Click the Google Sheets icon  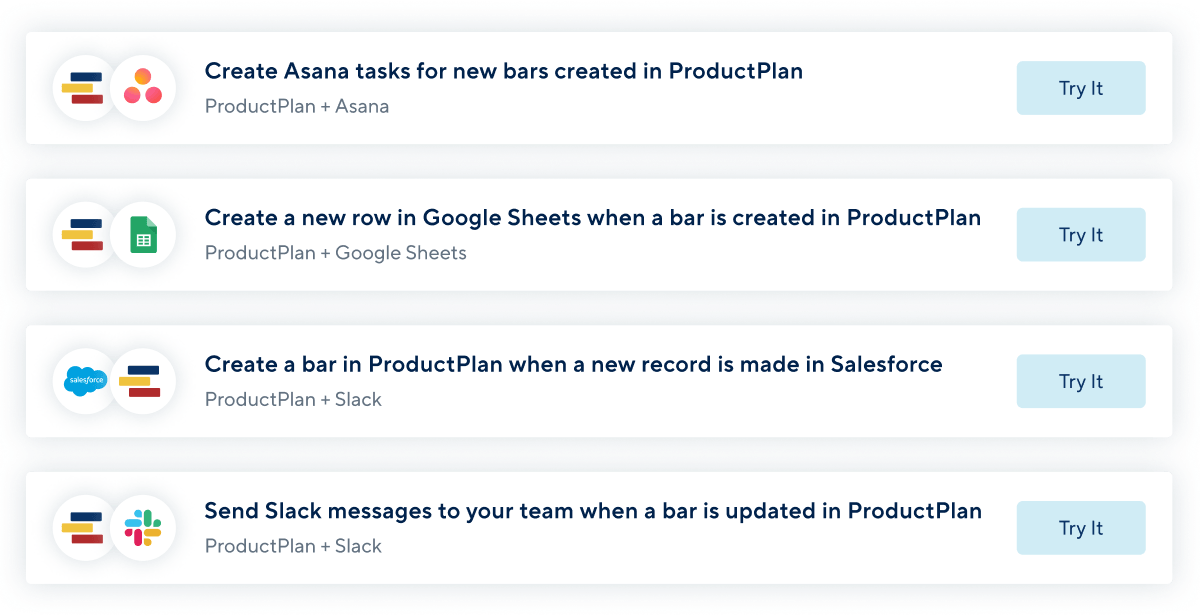pos(143,235)
